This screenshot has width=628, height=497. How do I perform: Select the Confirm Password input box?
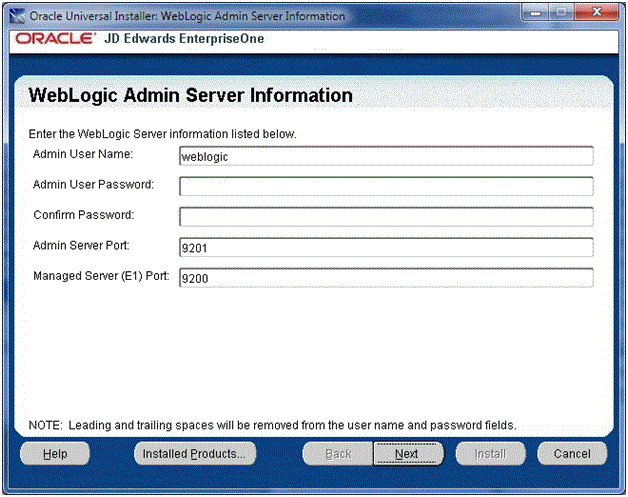[x=386, y=217]
